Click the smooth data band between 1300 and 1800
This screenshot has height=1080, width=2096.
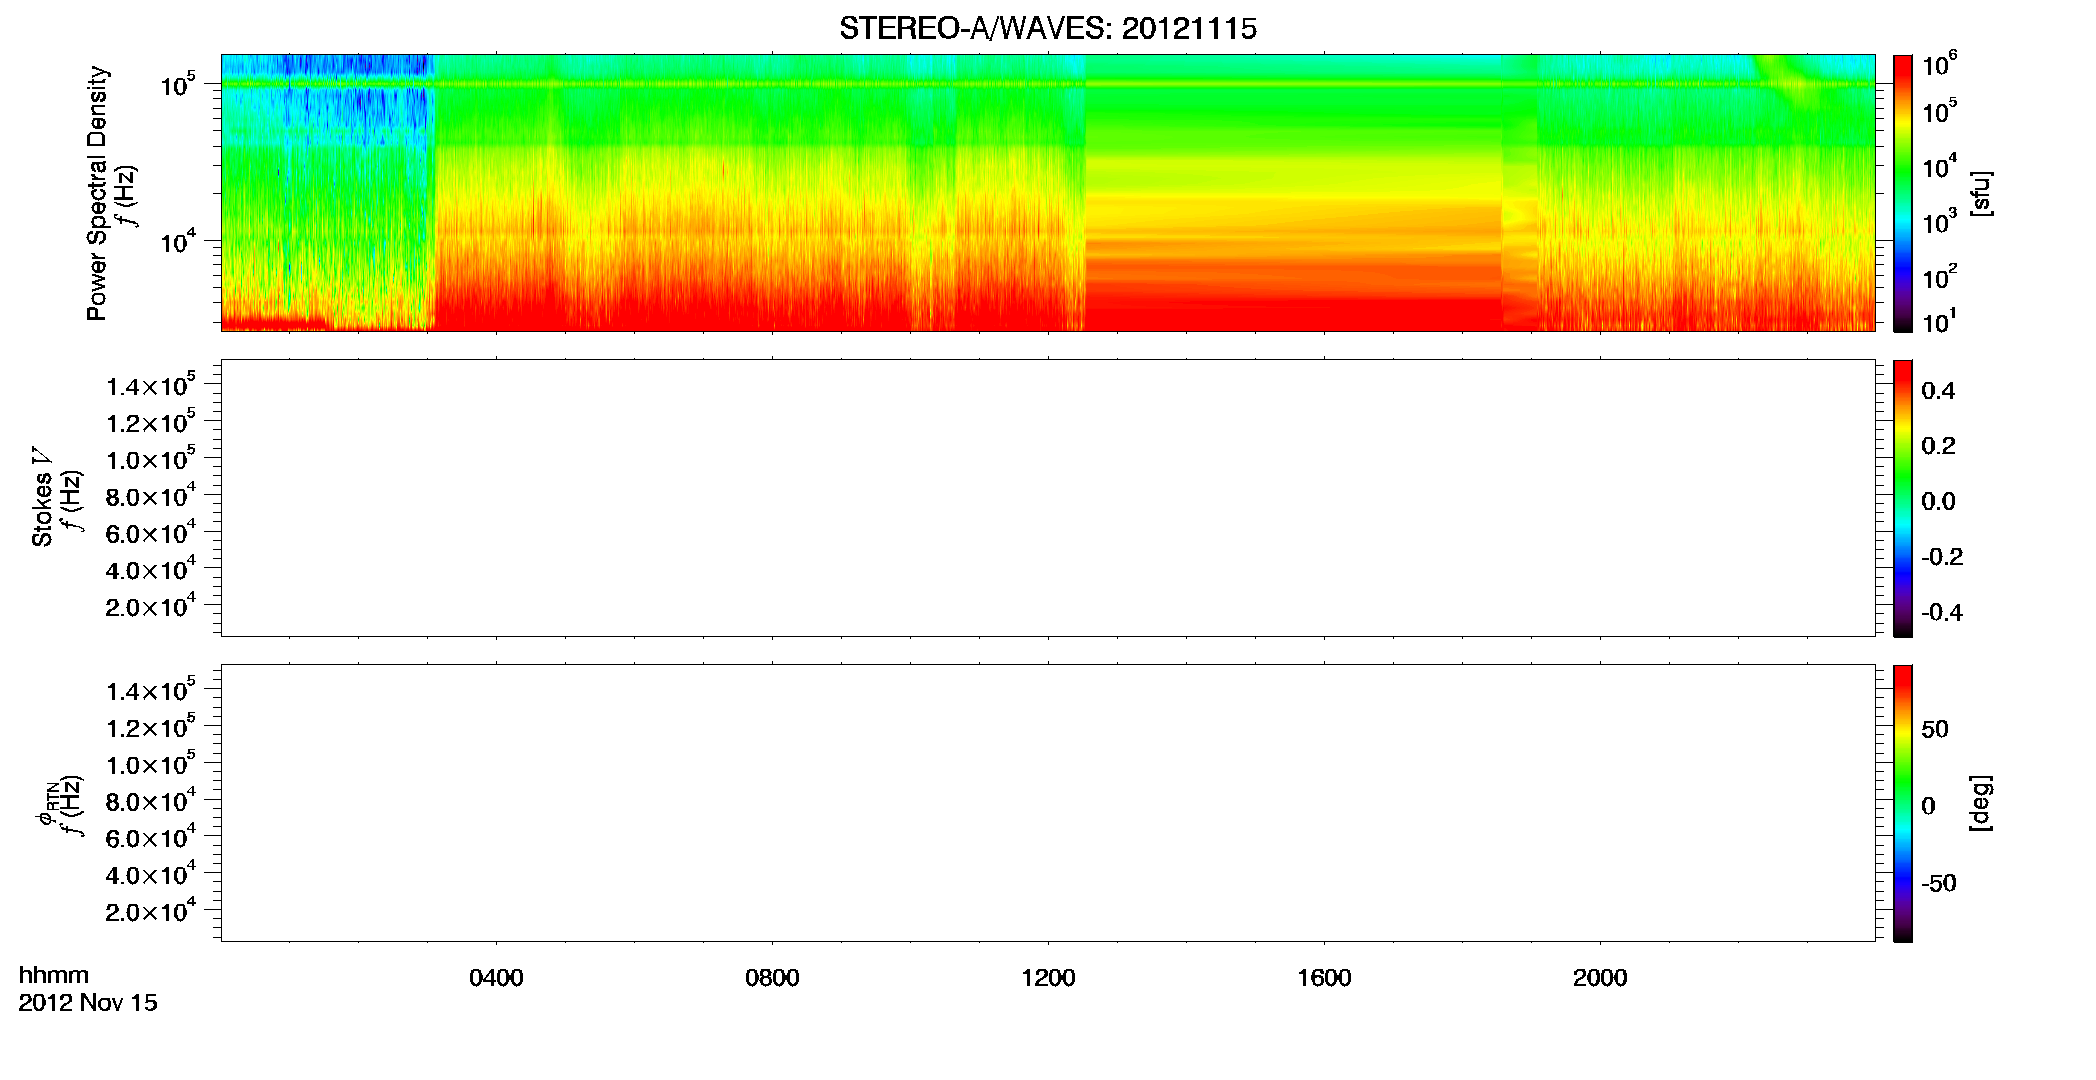1294,193
